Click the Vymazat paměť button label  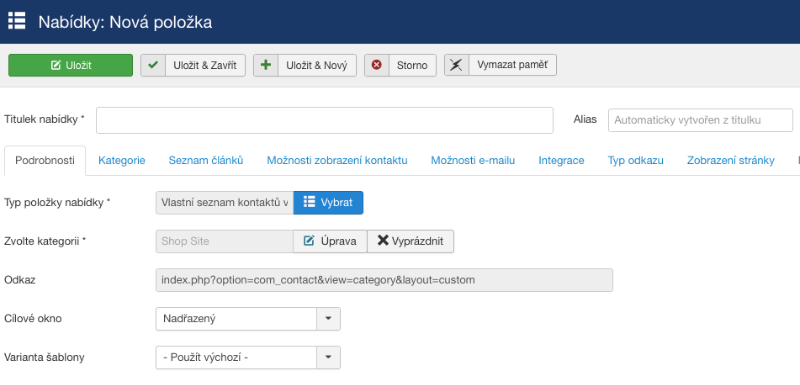[512, 65]
